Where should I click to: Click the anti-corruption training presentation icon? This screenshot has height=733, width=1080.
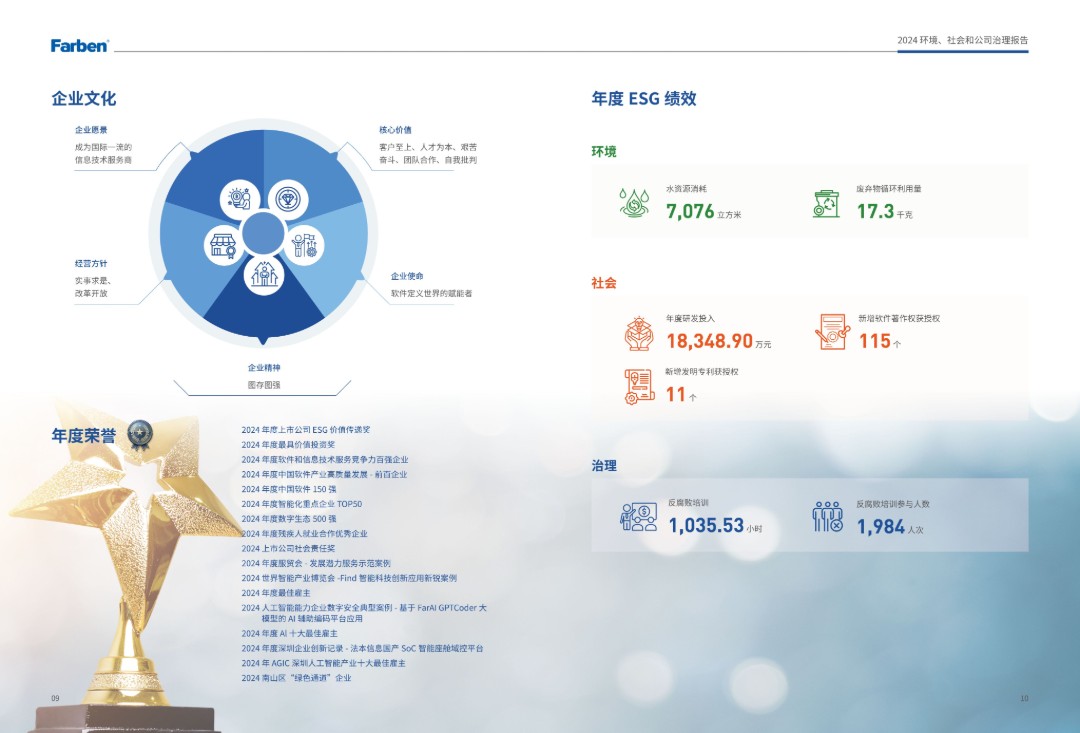(638, 517)
